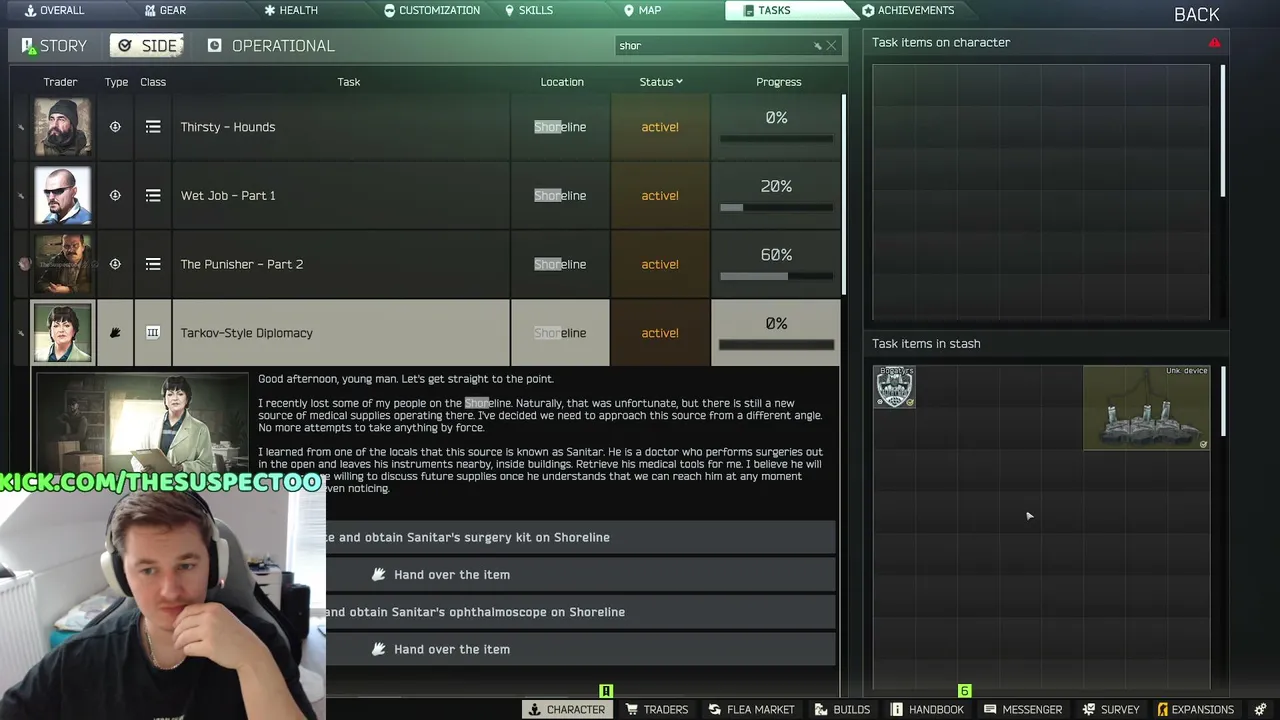Image resolution: width=1280 pixels, height=720 pixels.
Task: Toggle the tracking pin for Thirsty – Hounds
Action: (x=21, y=127)
